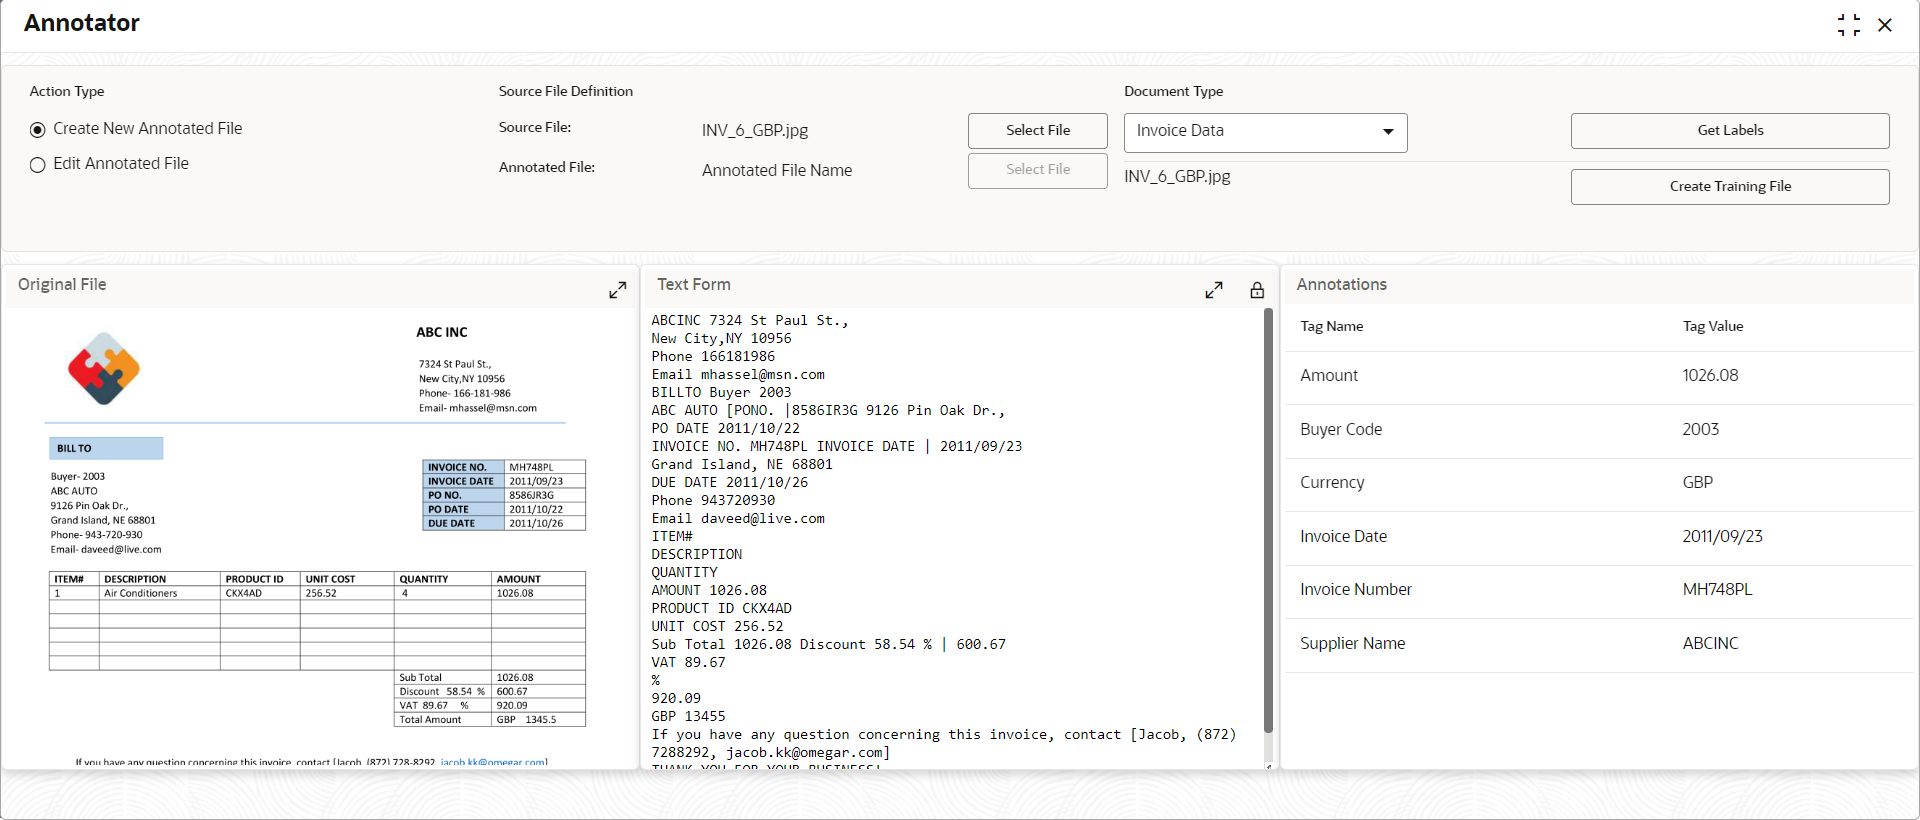Select Edit Annotated File option
This screenshot has width=1920, height=820.
pos(38,165)
